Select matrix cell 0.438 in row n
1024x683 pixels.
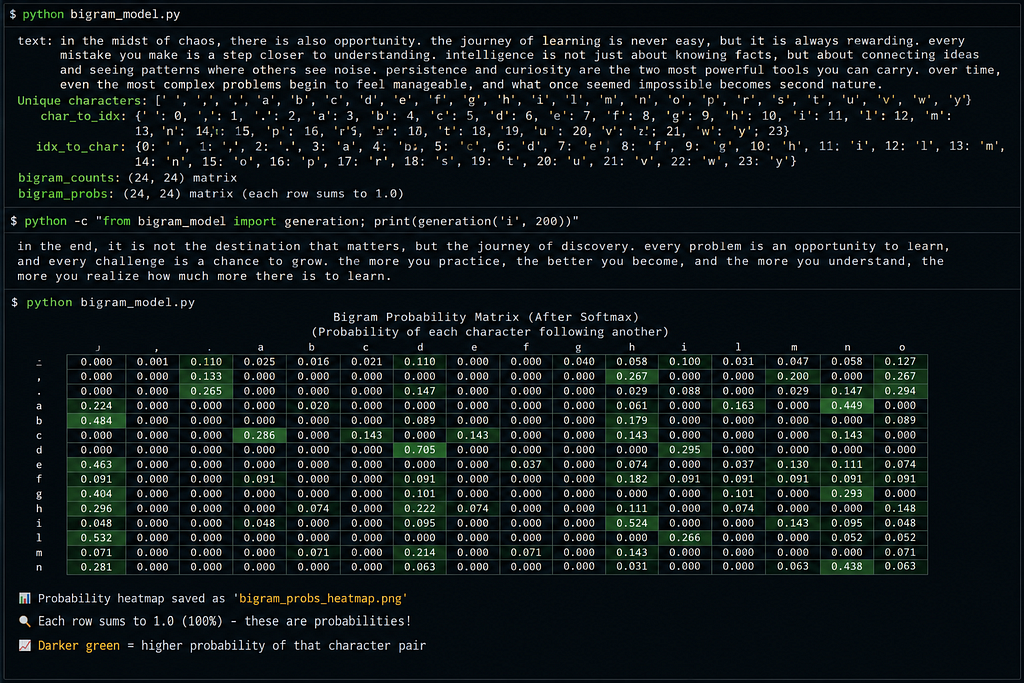(x=847, y=567)
